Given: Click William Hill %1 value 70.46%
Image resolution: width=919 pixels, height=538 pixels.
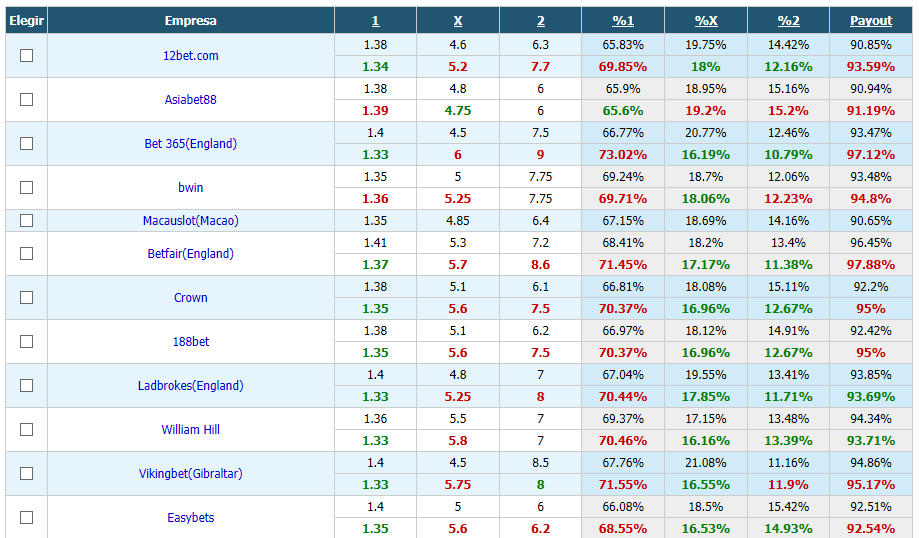Looking at the screenshot, I should 623,441.
